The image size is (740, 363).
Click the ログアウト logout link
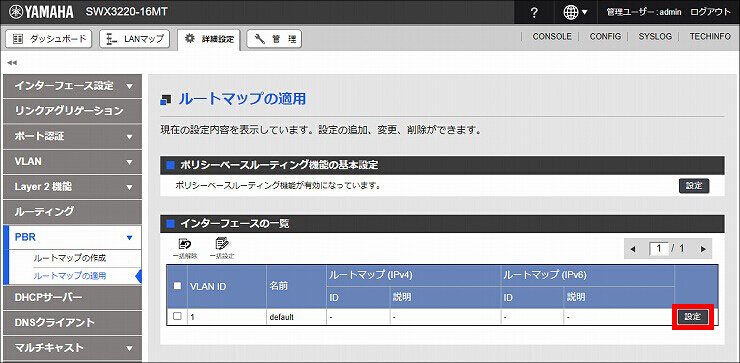tap(710, 12)
